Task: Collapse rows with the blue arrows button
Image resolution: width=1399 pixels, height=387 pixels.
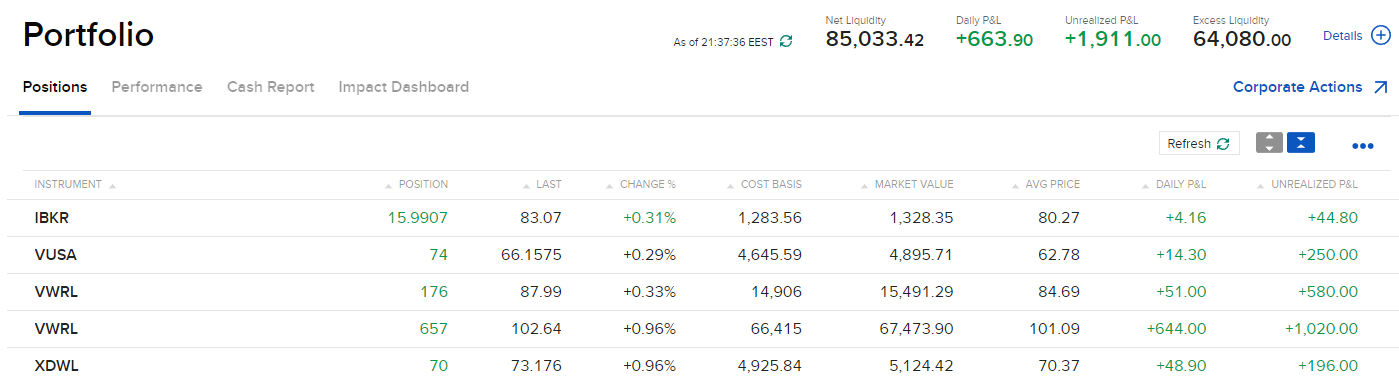Action: coord(1301,143)
